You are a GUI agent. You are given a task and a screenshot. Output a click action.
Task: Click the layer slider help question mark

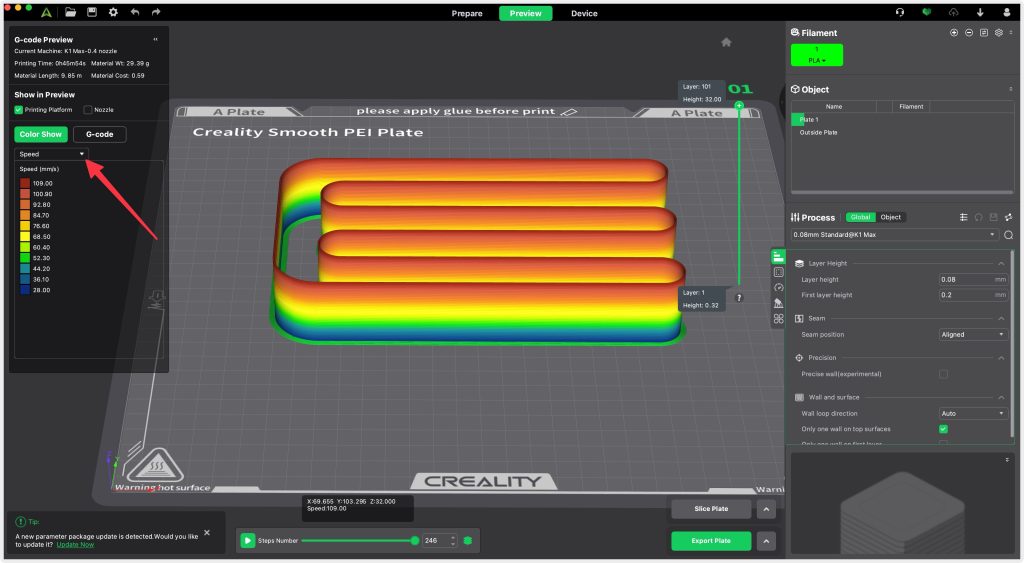[x=739, y=297]
